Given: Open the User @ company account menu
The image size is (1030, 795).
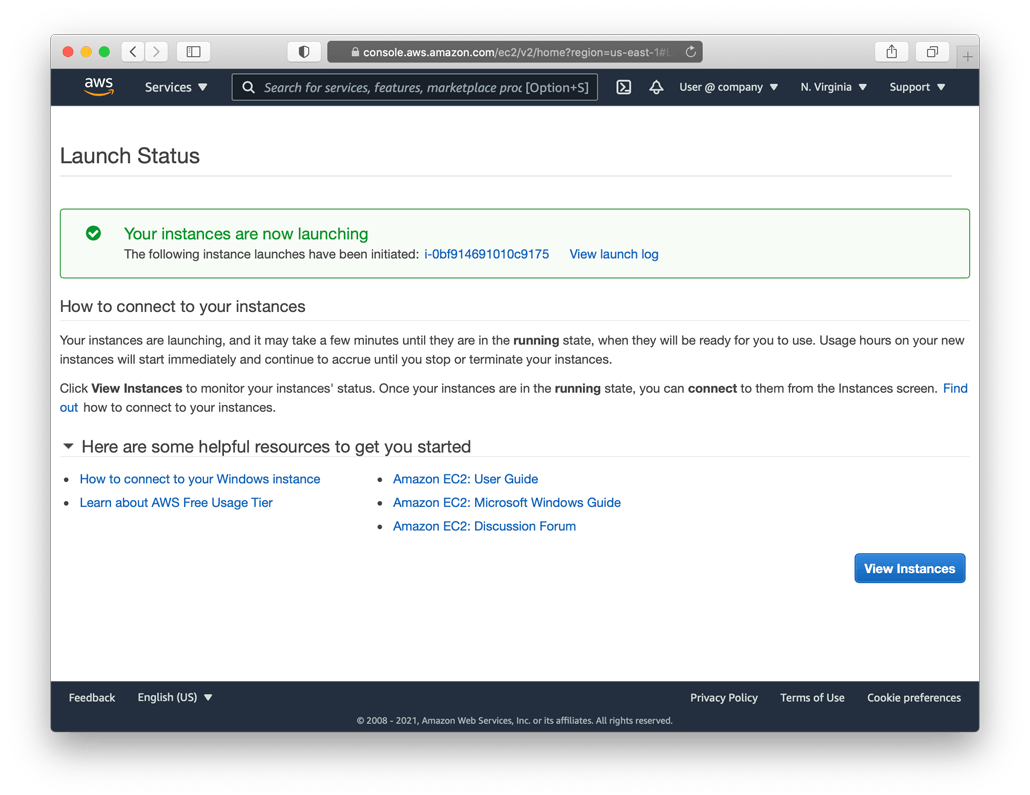Looking at the screenshot, I should (728, 87).
